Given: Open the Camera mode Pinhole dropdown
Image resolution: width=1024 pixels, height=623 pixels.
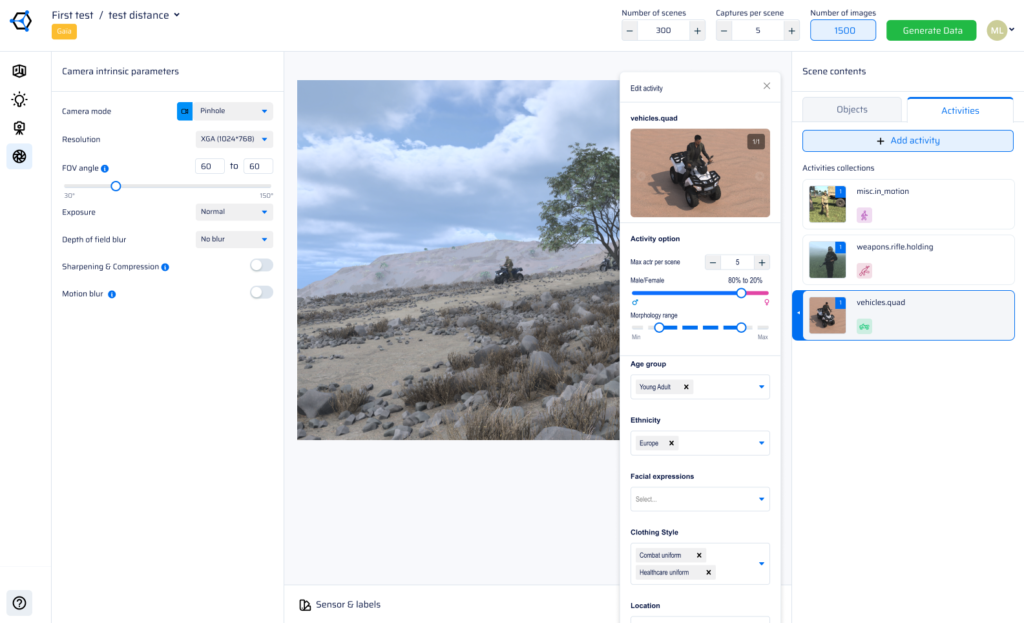Looking at the screenshot, I should click(234, 111).
